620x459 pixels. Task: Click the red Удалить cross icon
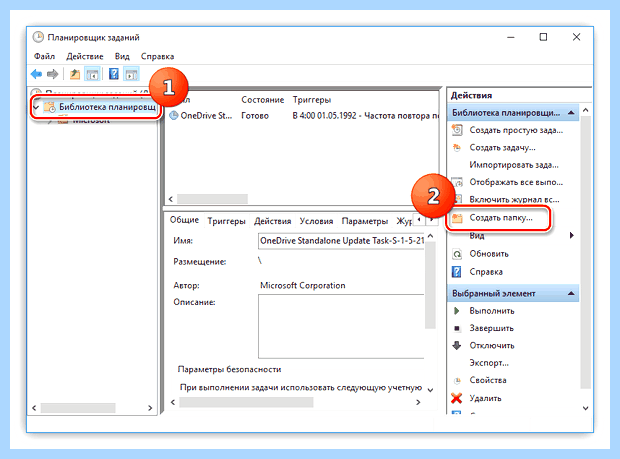point(457,398)
